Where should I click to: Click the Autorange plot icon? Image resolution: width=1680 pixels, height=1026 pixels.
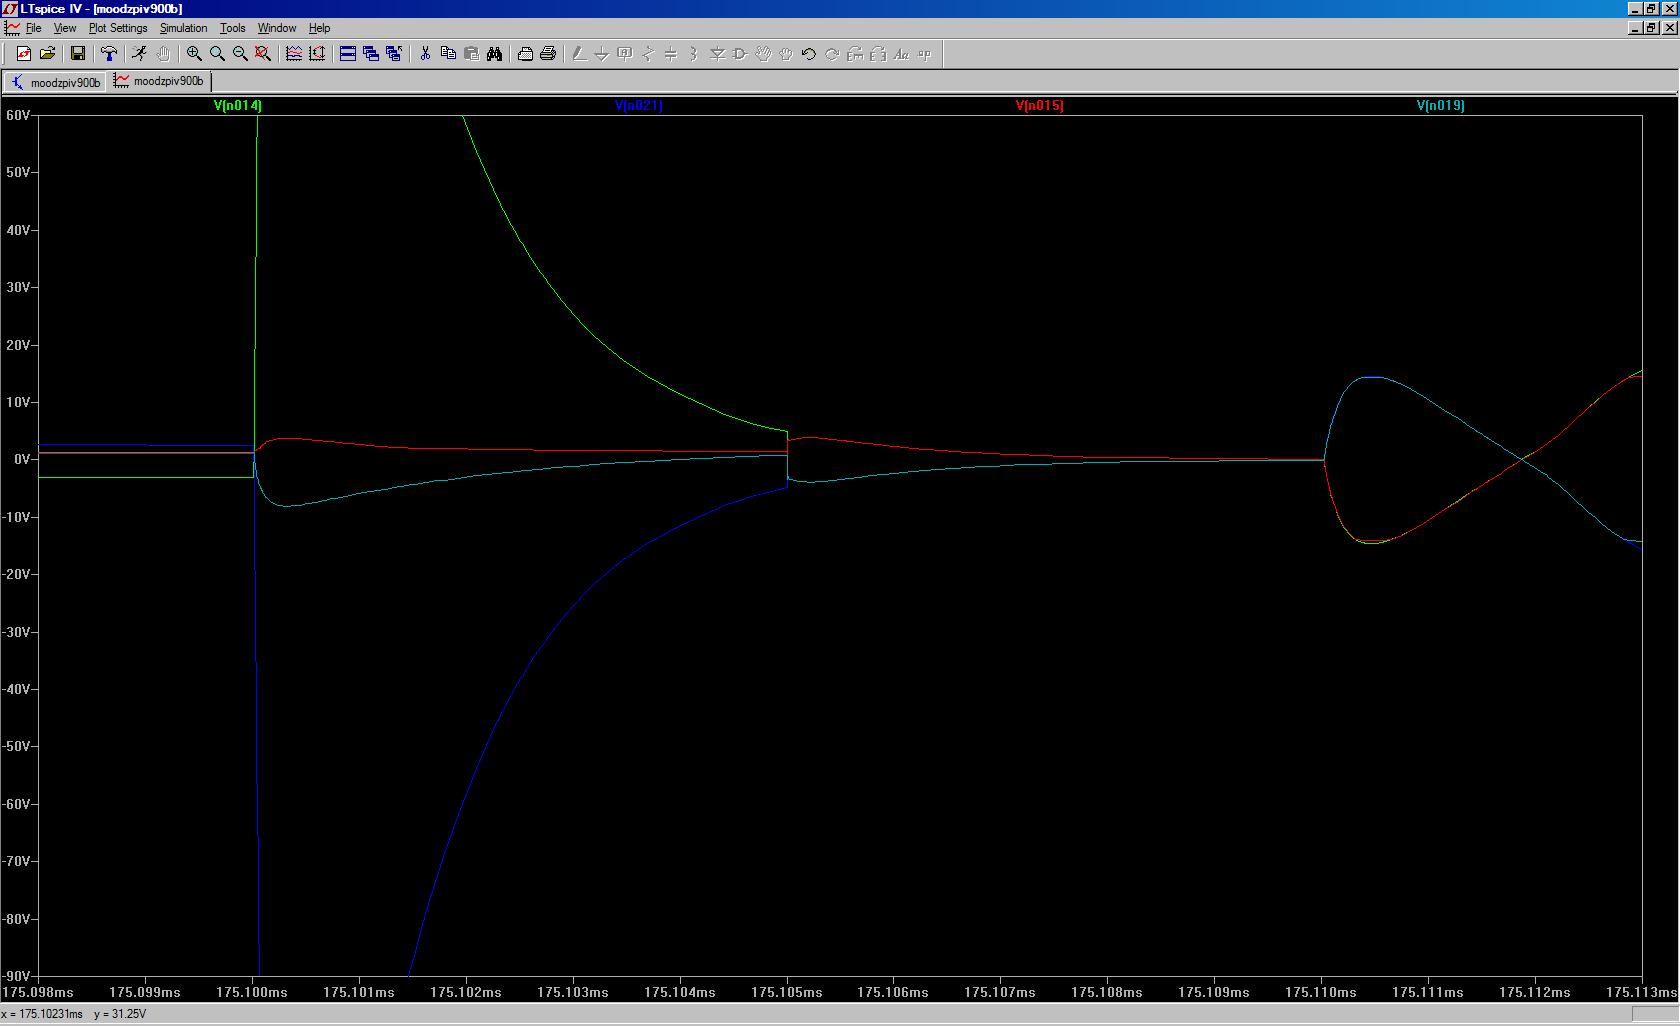pos(294,54)
